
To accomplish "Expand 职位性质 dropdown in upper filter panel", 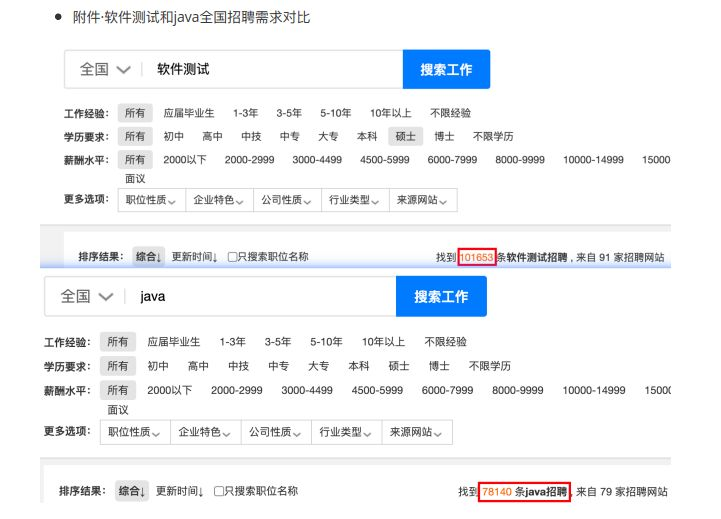I will [151, 200].
